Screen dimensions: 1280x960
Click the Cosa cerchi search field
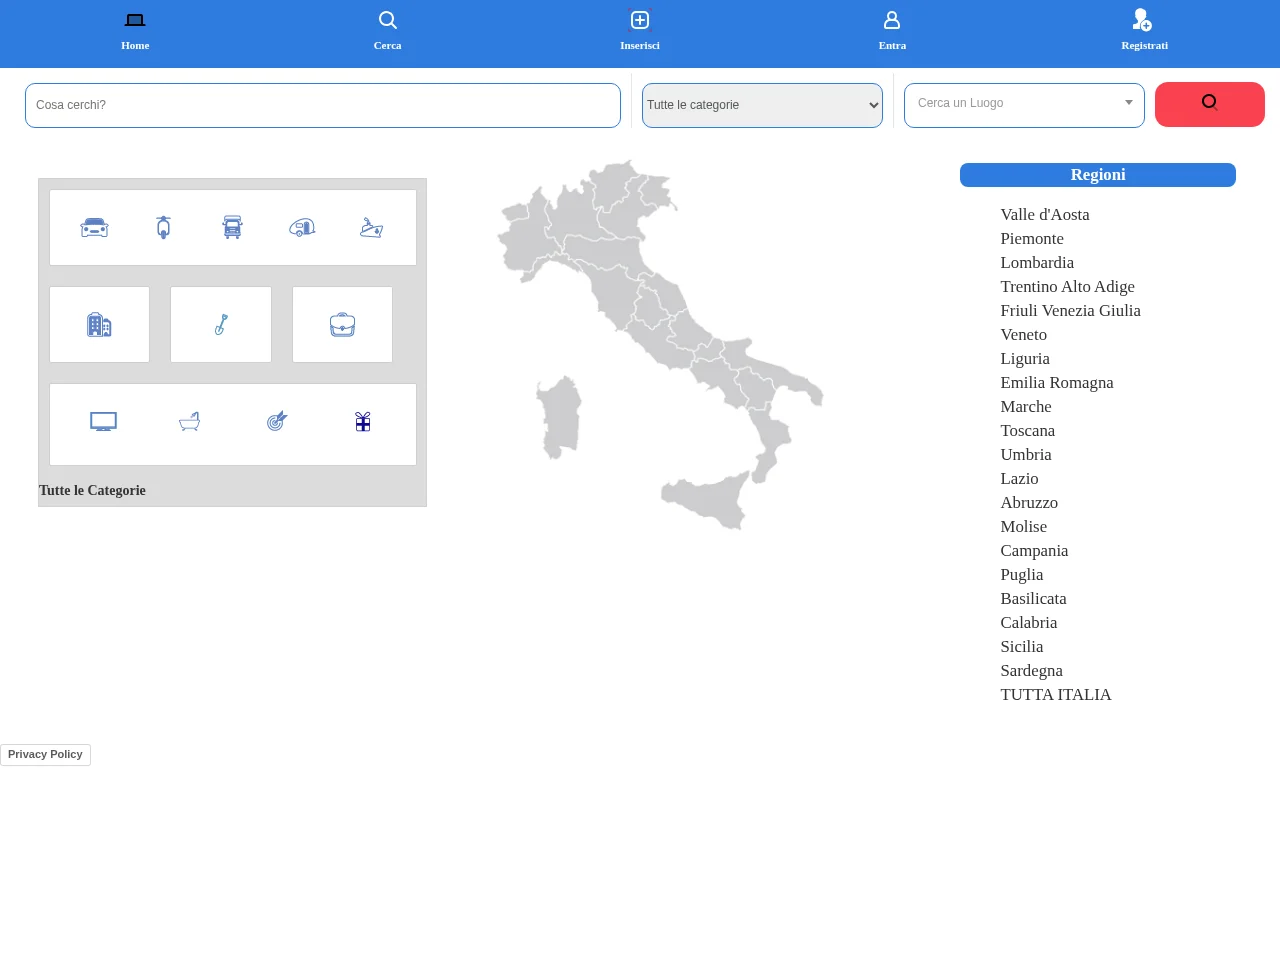click(323, 105)
